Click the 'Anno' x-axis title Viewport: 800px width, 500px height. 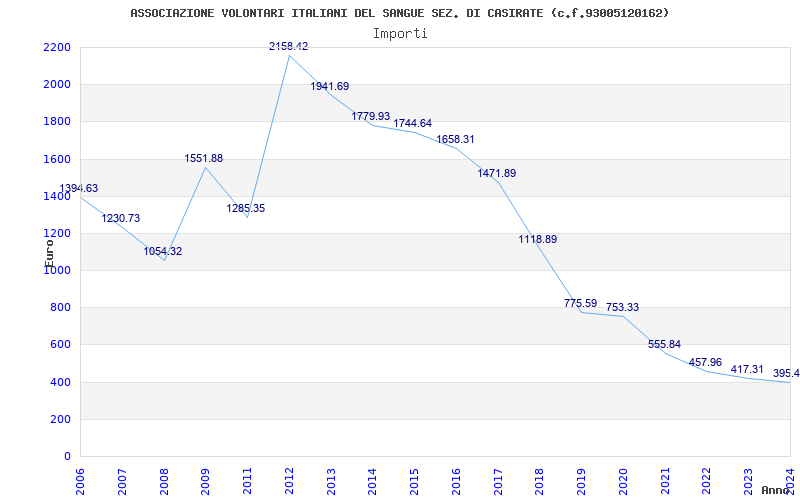coord(776,490)
